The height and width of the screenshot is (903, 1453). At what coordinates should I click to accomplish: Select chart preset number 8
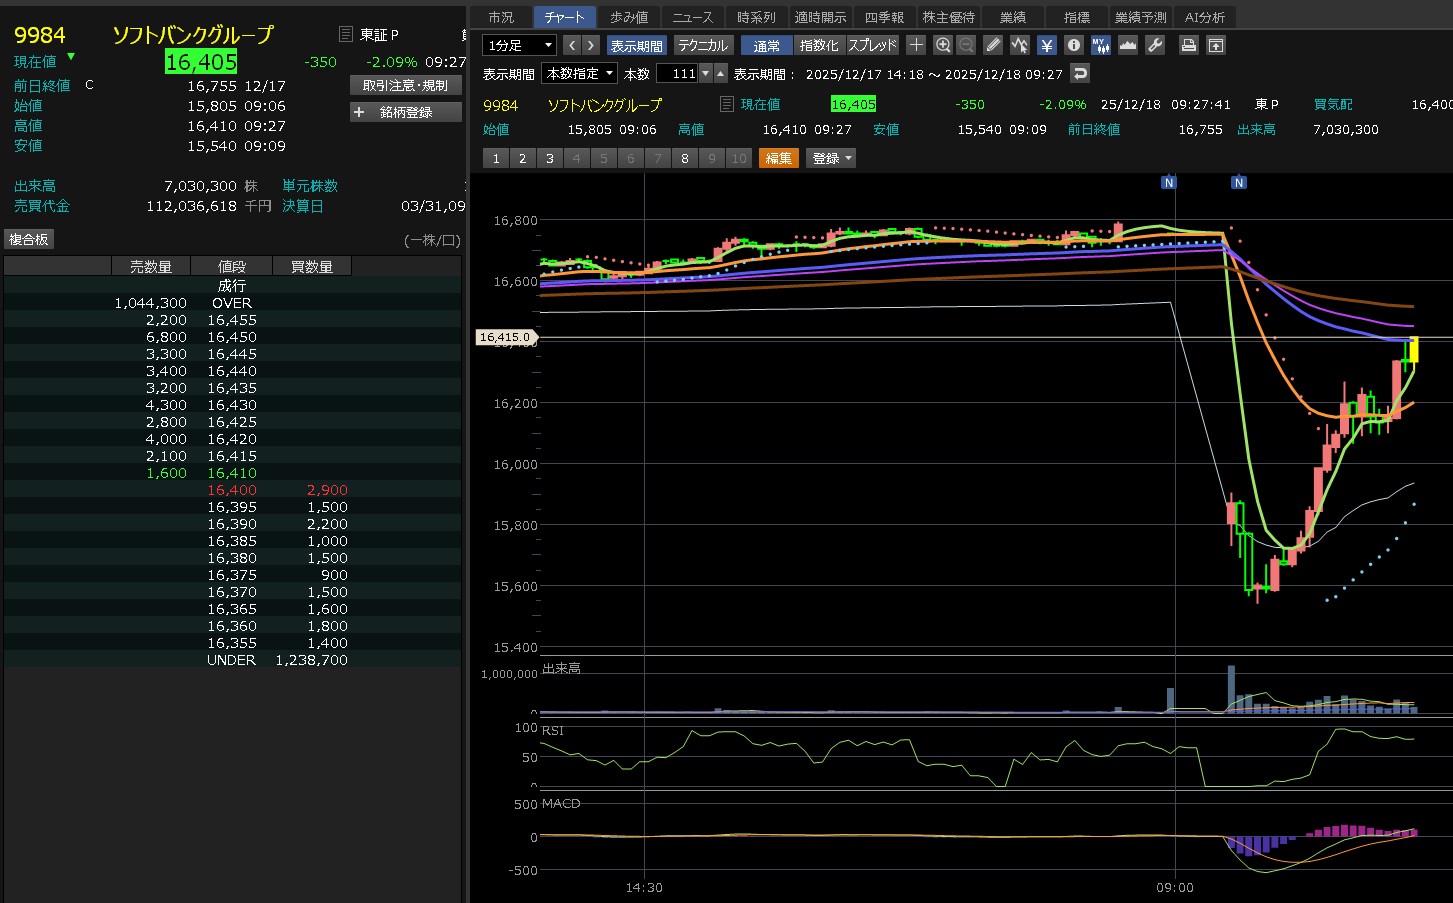684,158
